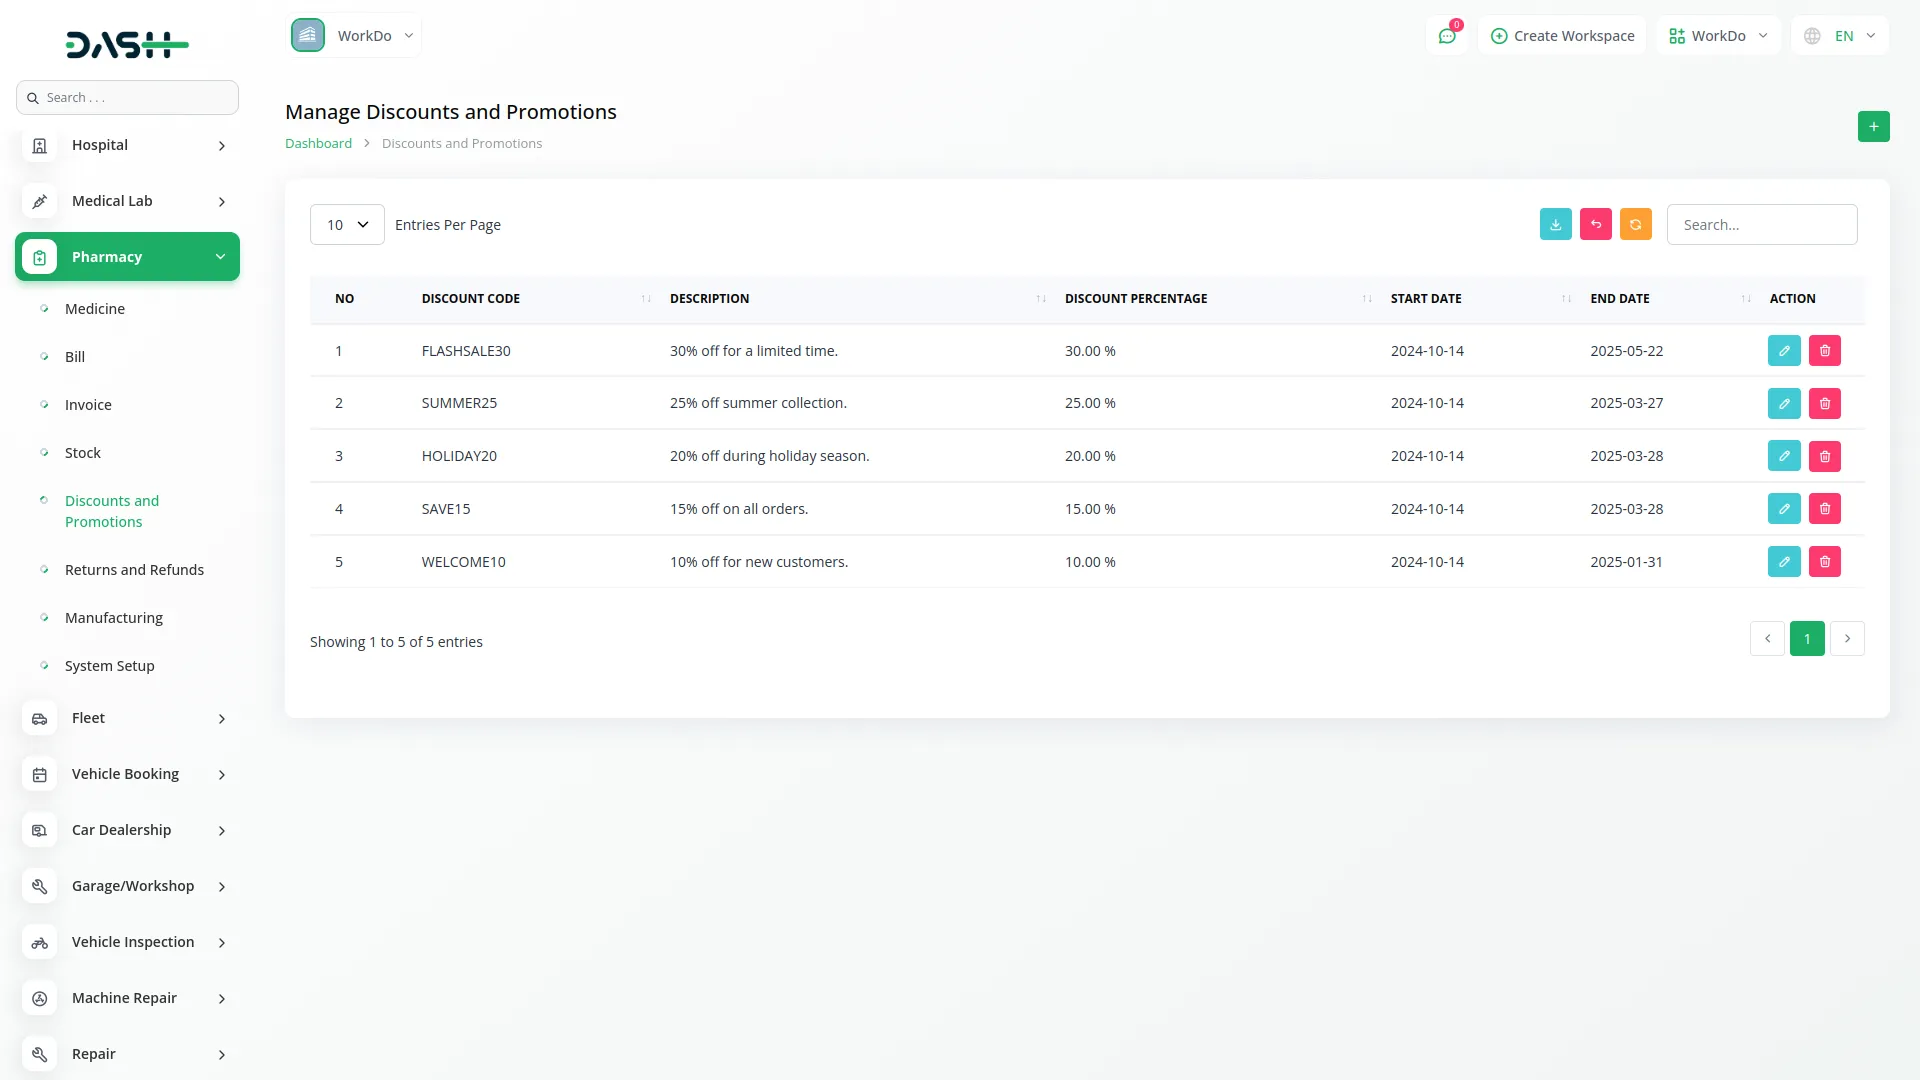Delete the SUMMER25 discount row
1920x1080 pixels.
click(1824, 404)
